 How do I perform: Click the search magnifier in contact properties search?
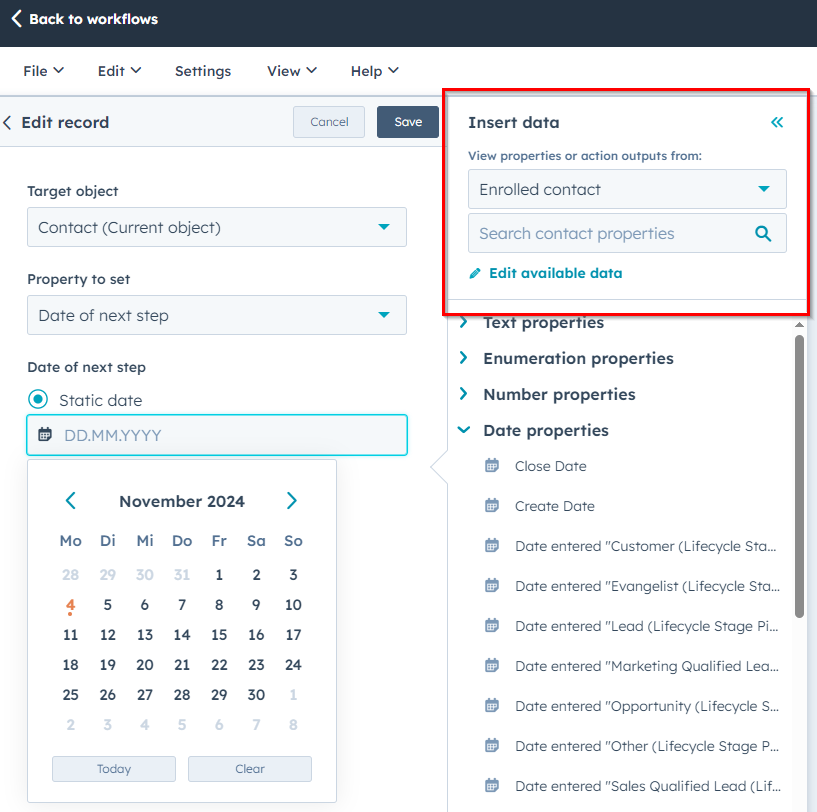click(763, 233)
